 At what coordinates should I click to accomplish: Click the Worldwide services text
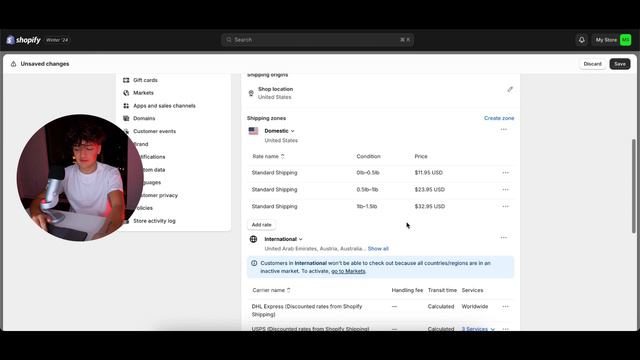tap(475, 307)
